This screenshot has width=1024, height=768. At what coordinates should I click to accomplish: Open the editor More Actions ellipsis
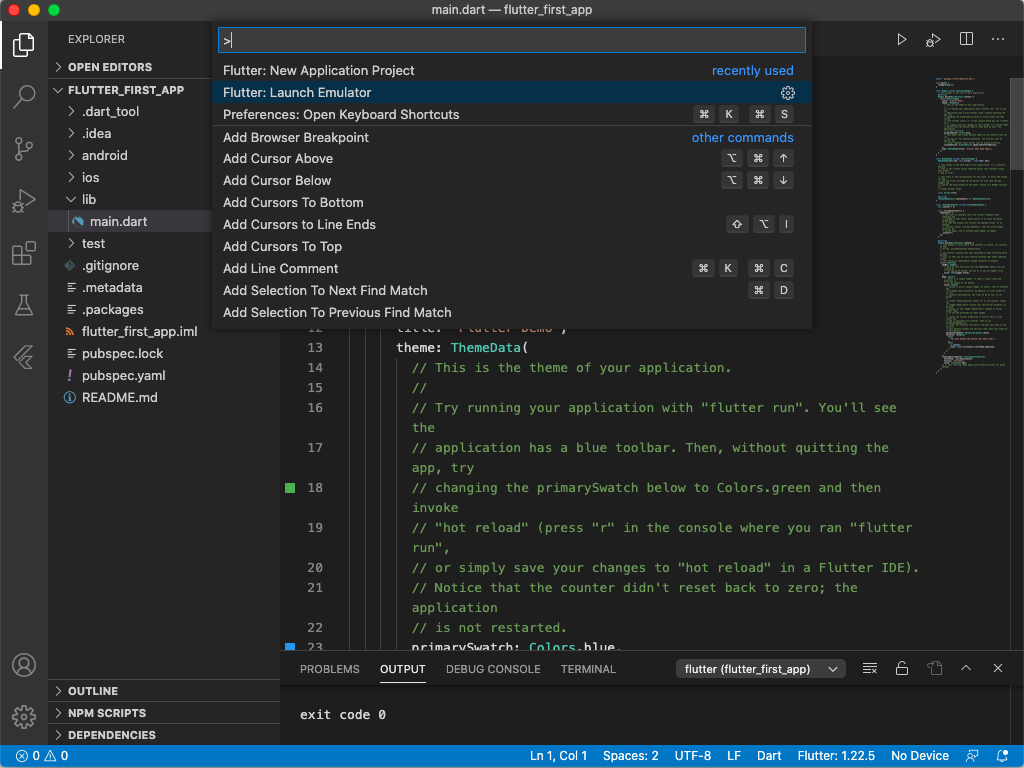coord(998,39)
